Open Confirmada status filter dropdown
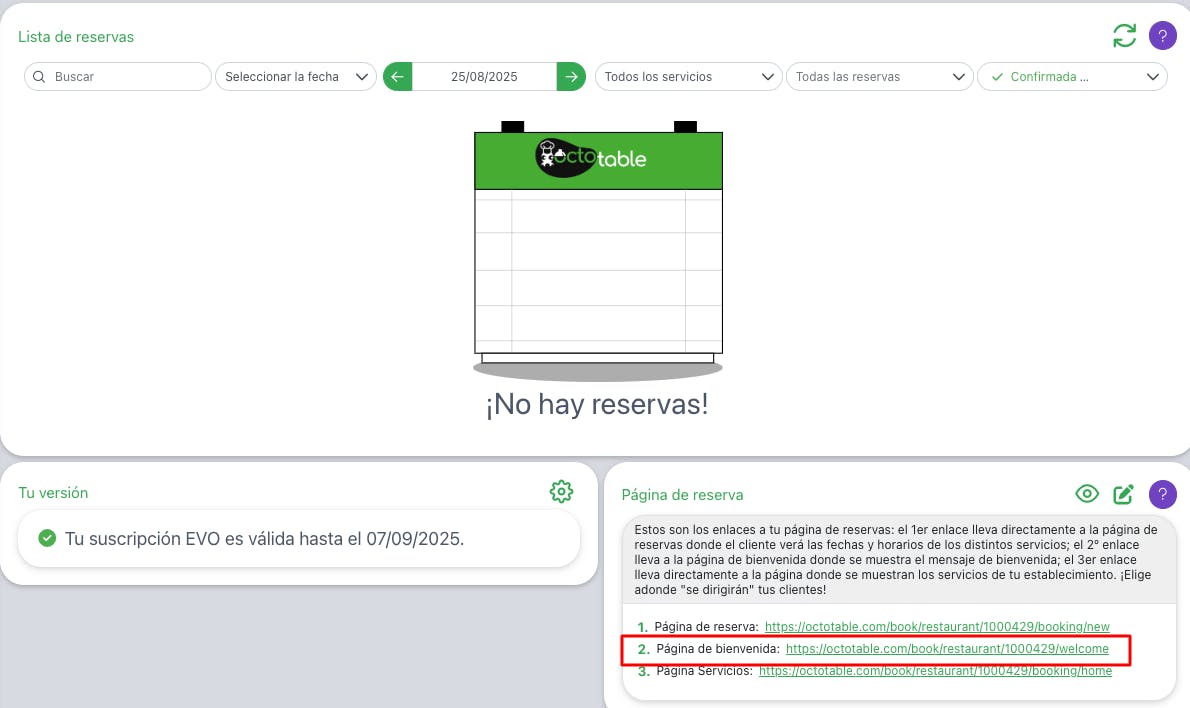This screenshot has height=708, width=1190. (x=1072, y=77)
